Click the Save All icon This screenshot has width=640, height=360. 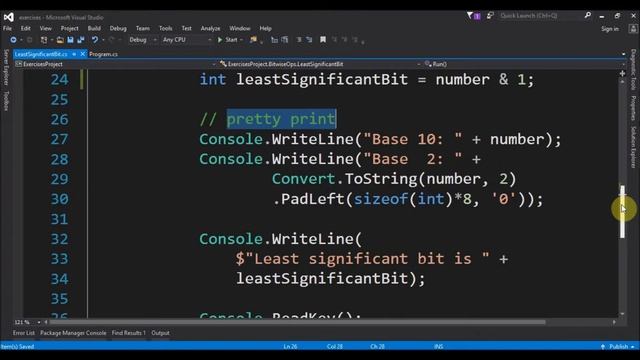coord(81,40)
